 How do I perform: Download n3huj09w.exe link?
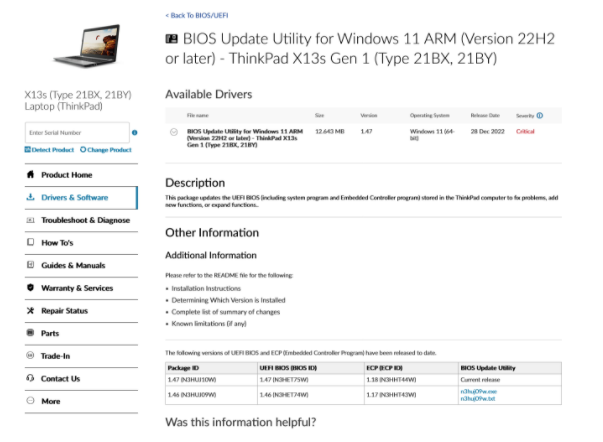pyautogui.click(x=478, y=392)
